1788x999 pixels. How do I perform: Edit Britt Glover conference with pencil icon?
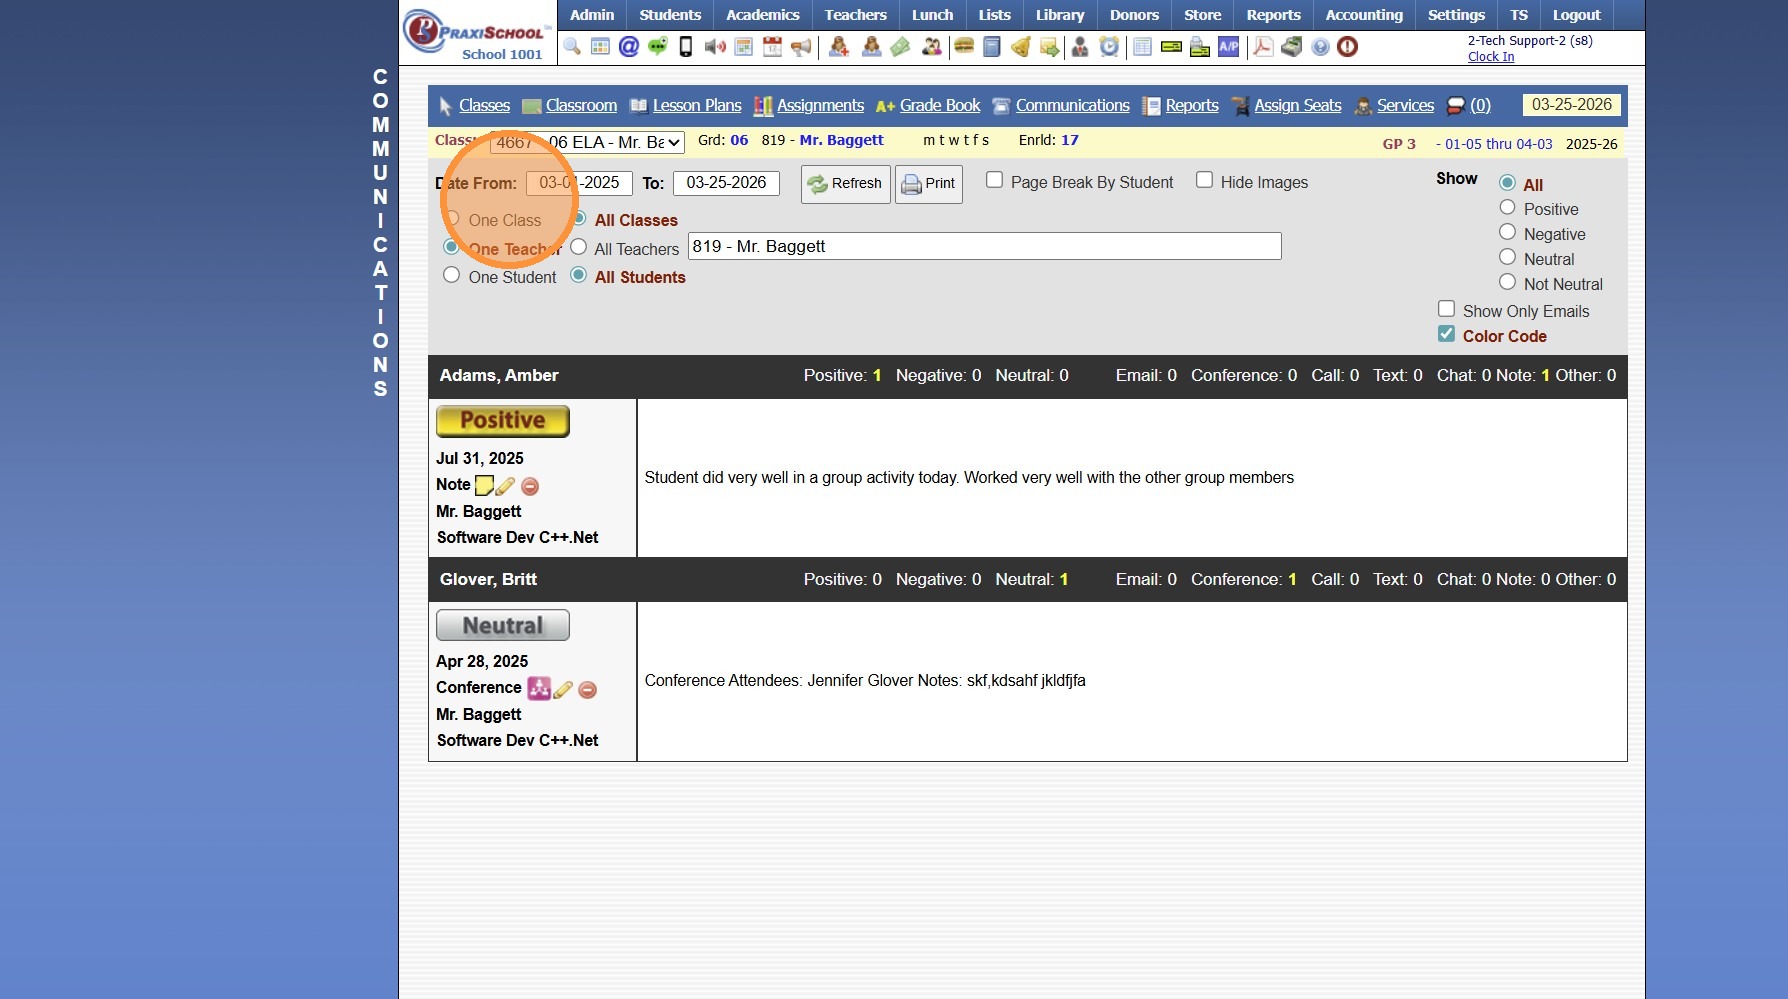pos(563,689)
